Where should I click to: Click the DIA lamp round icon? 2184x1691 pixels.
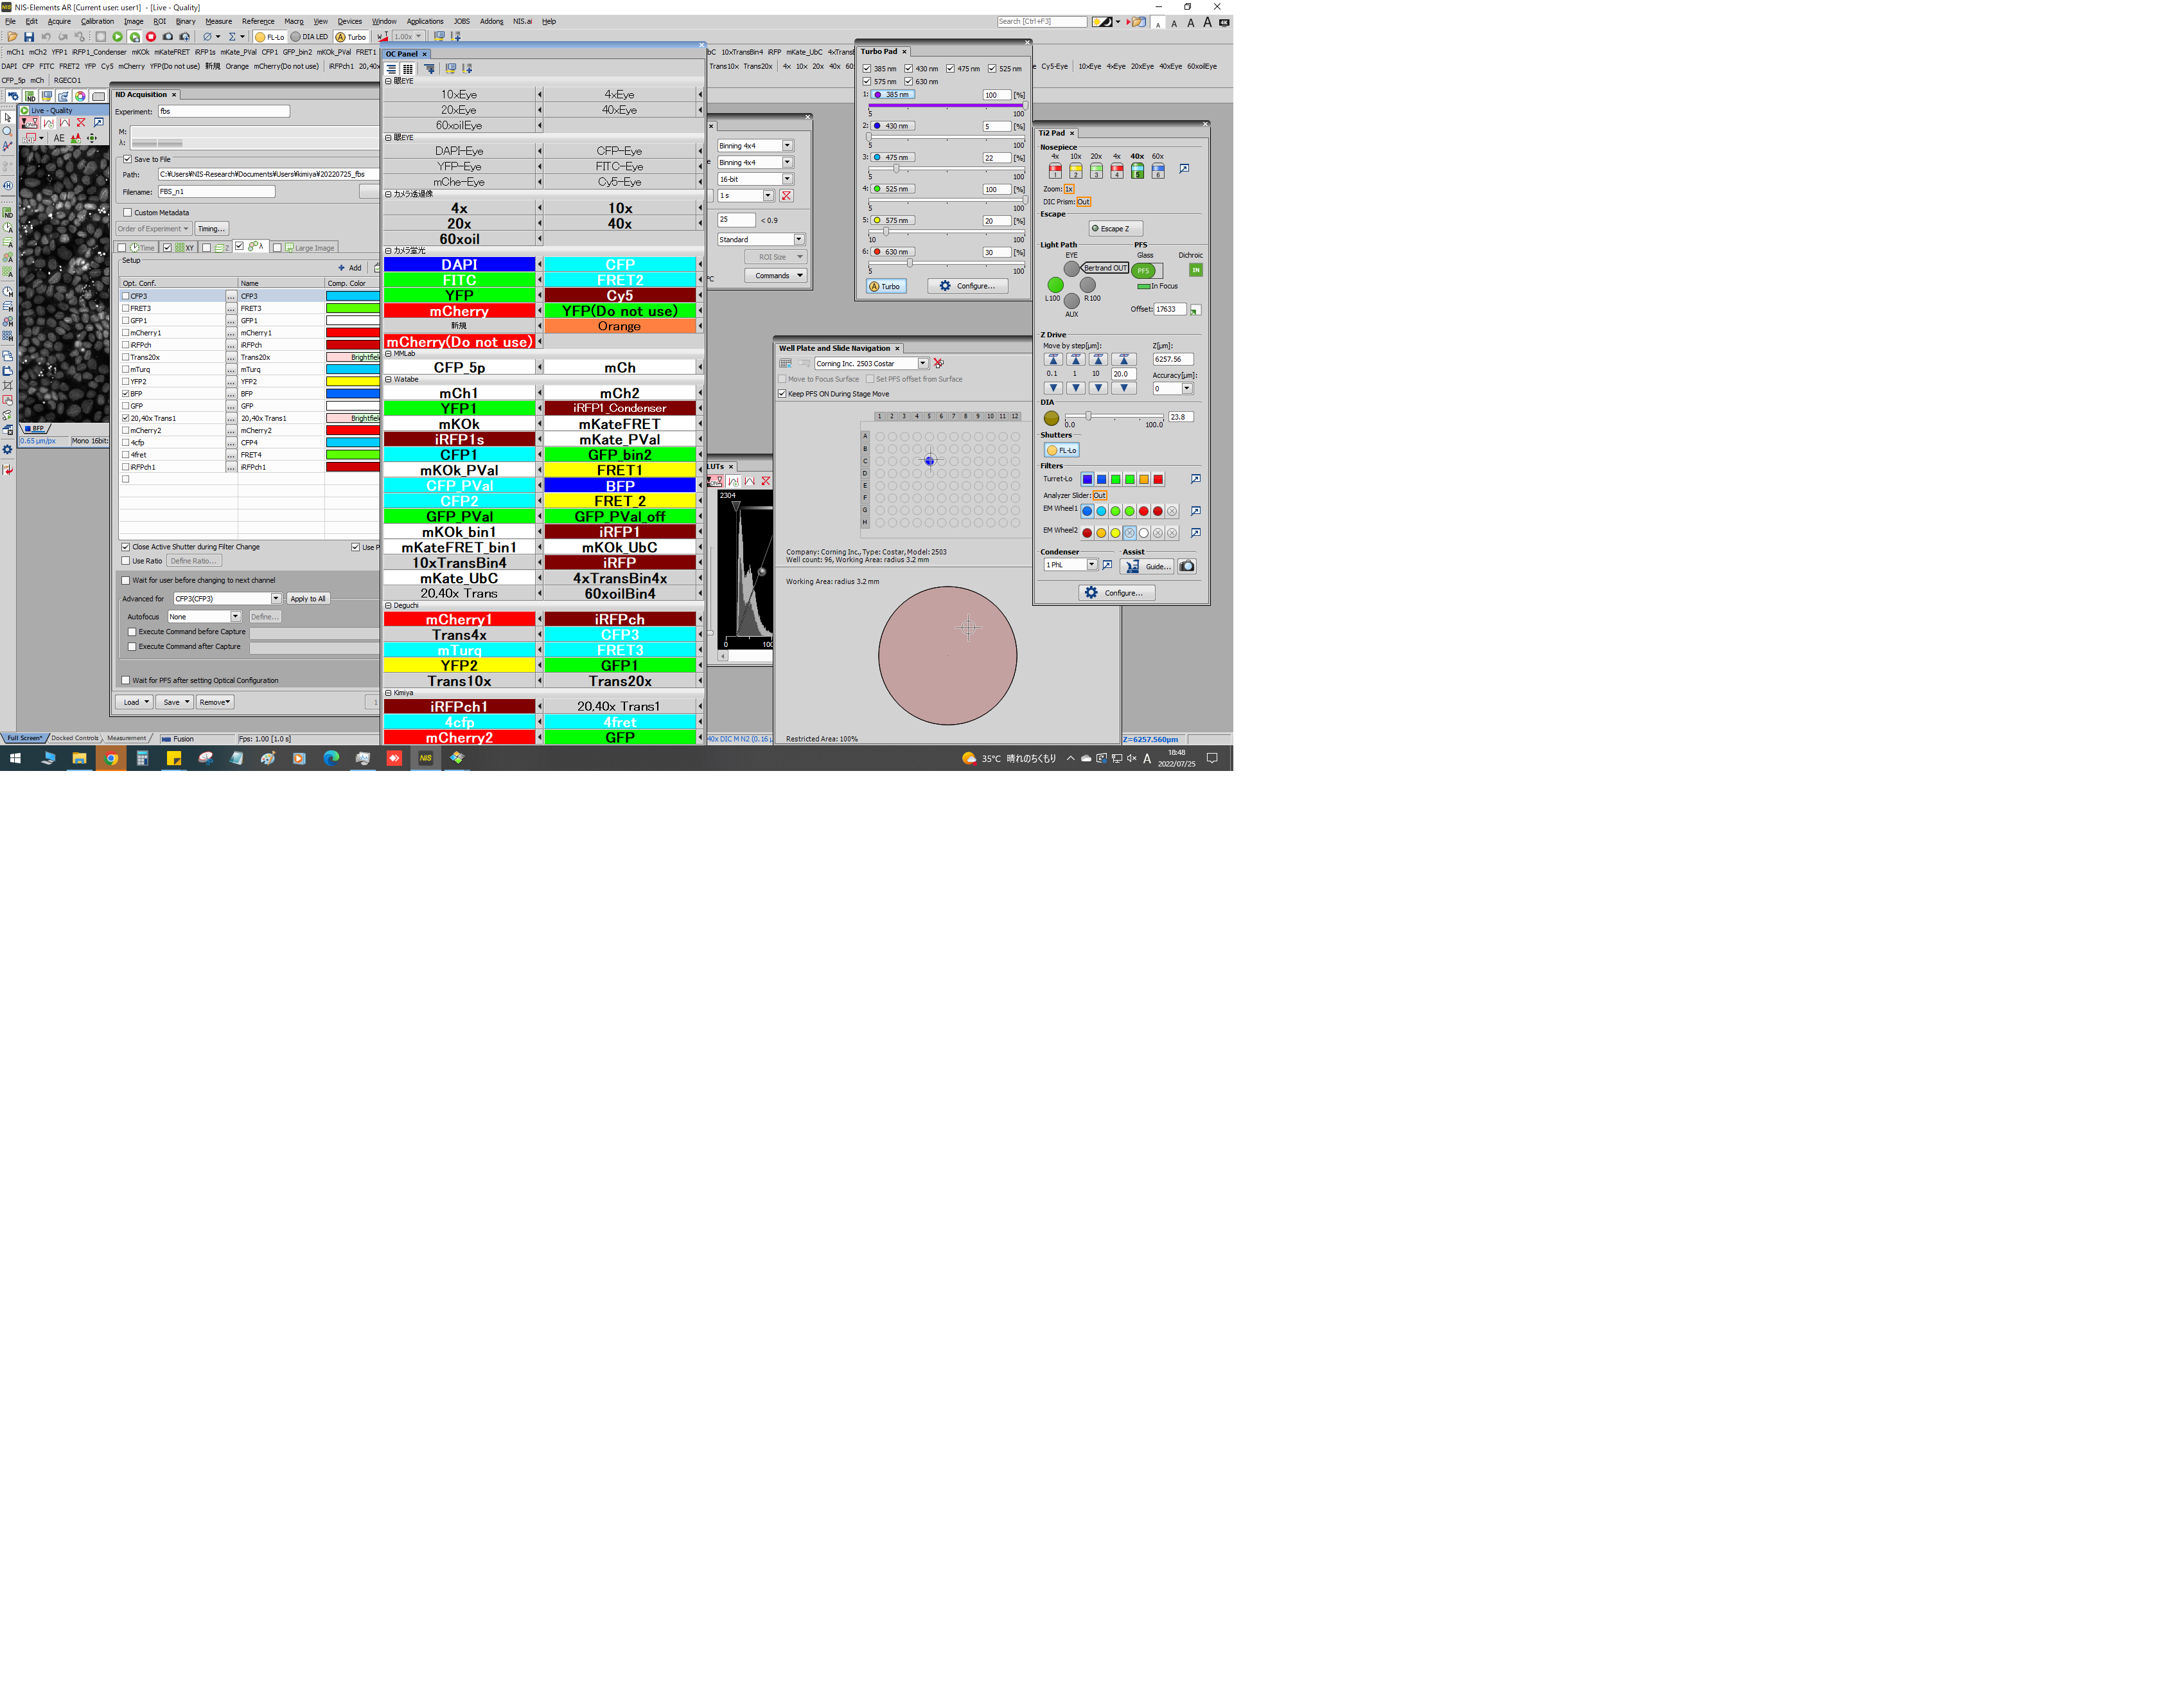1051,418
